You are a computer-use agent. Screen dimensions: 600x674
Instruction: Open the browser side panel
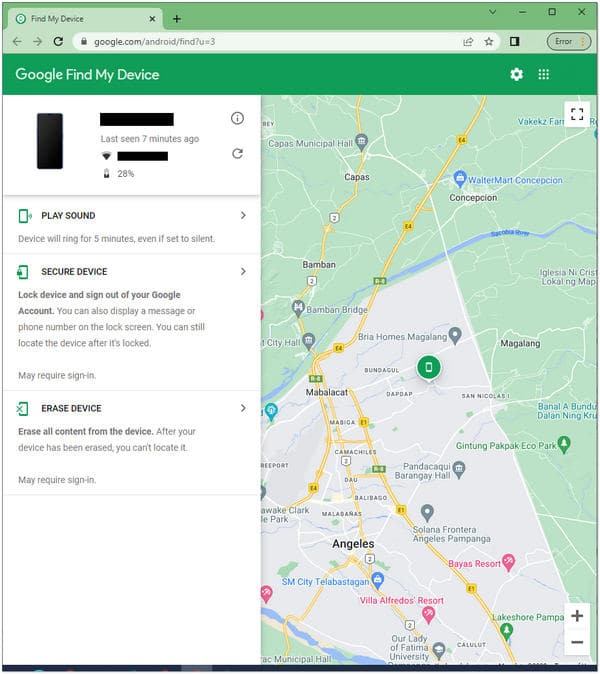point(514,41)
